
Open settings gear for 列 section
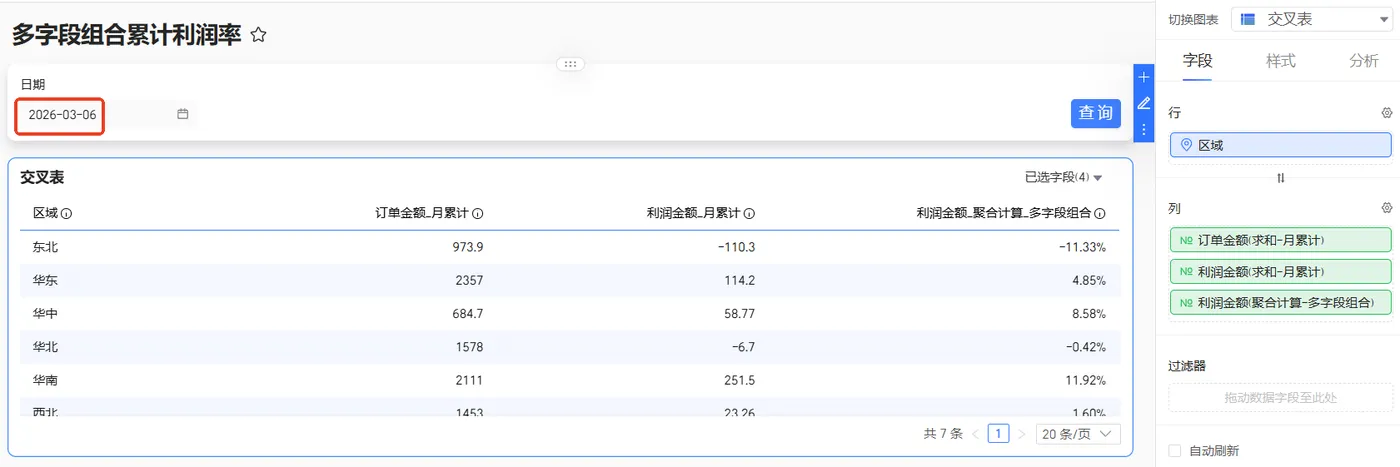pos(1386,208)
